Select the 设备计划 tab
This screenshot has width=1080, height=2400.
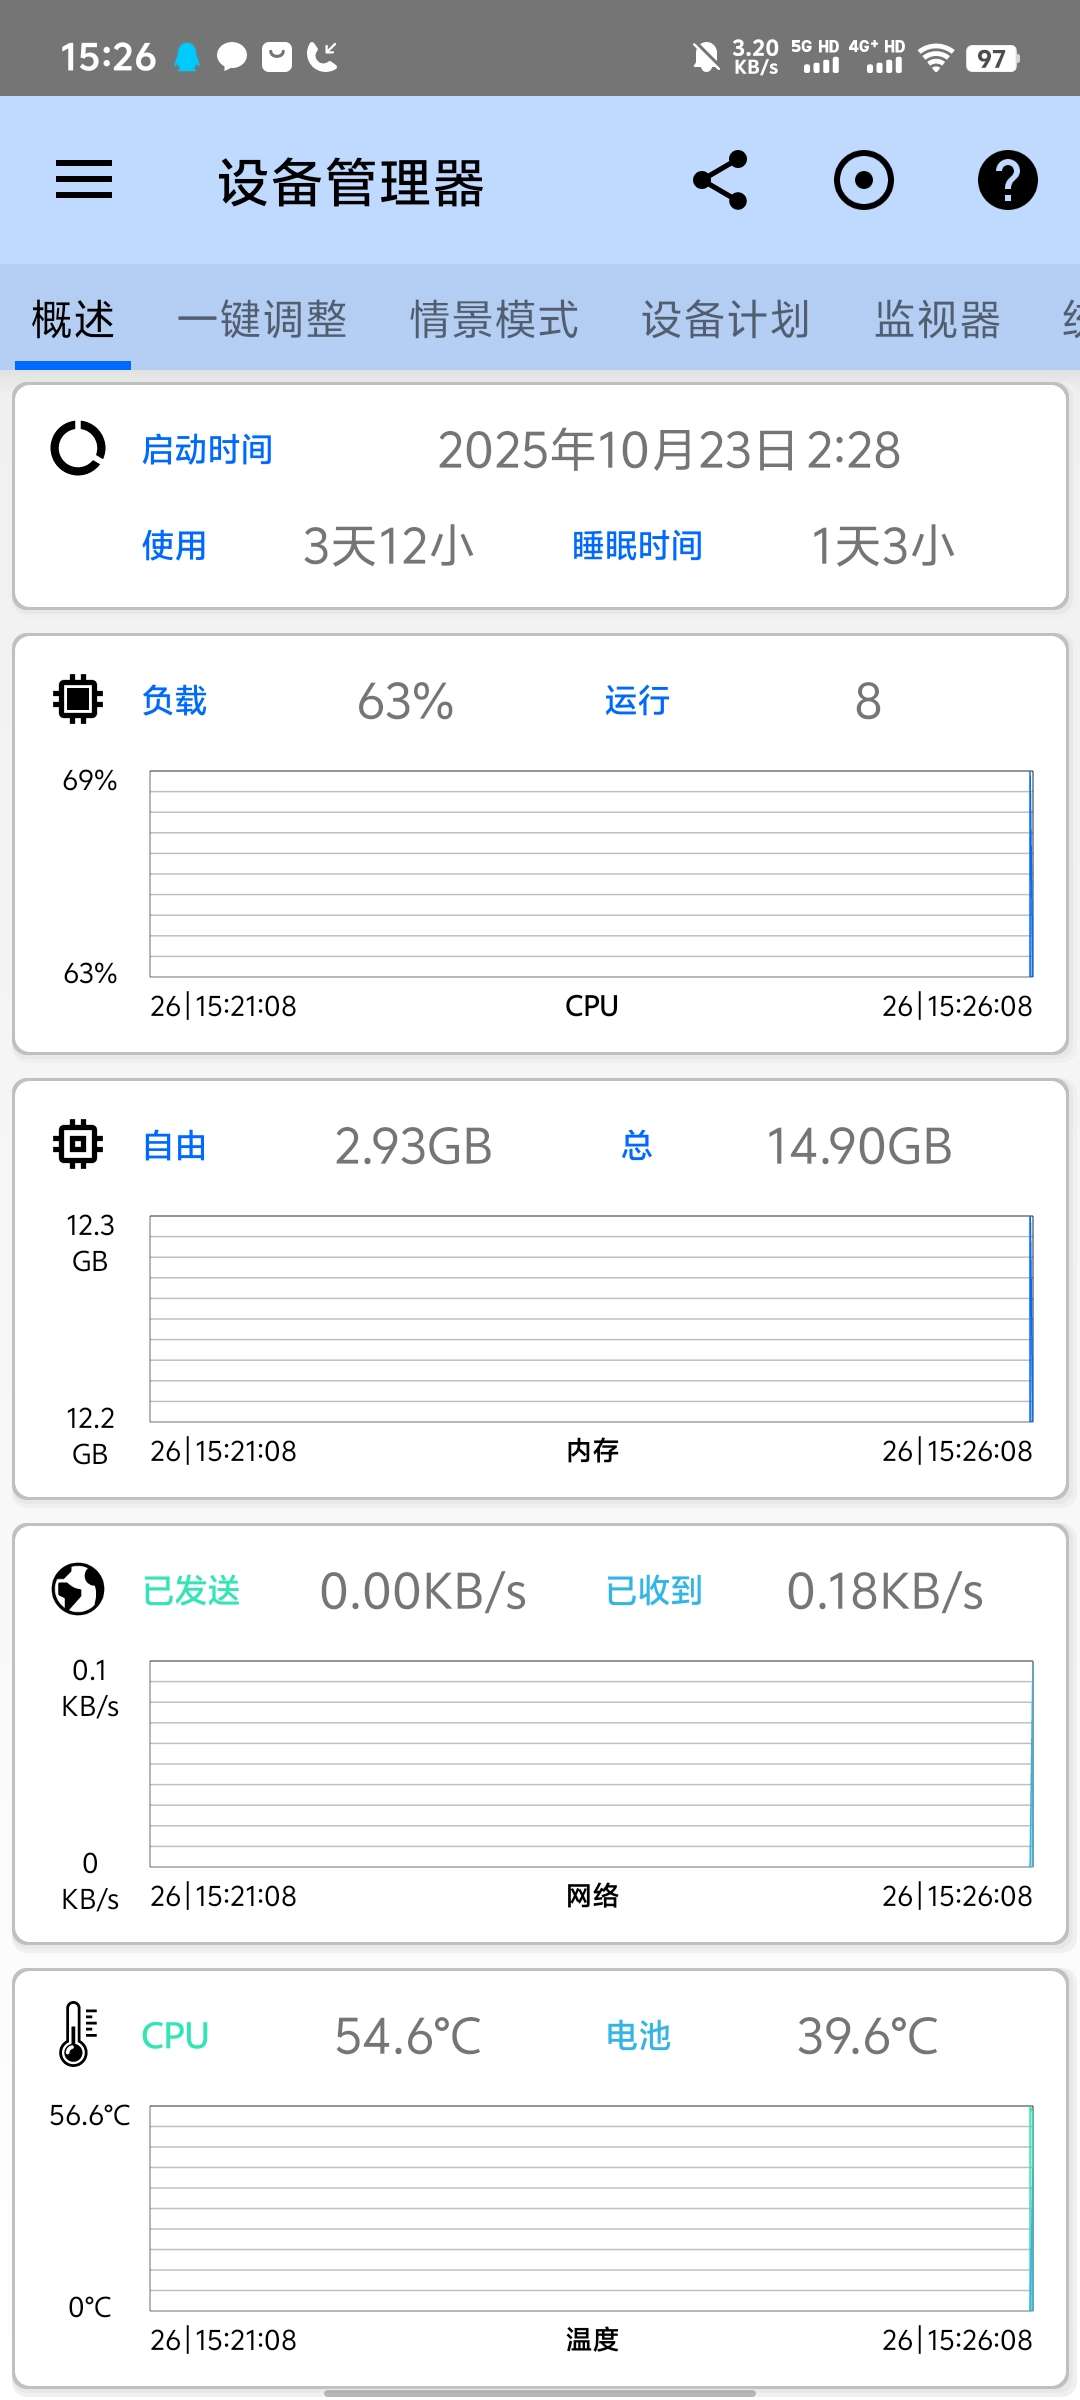coord(725,320)
